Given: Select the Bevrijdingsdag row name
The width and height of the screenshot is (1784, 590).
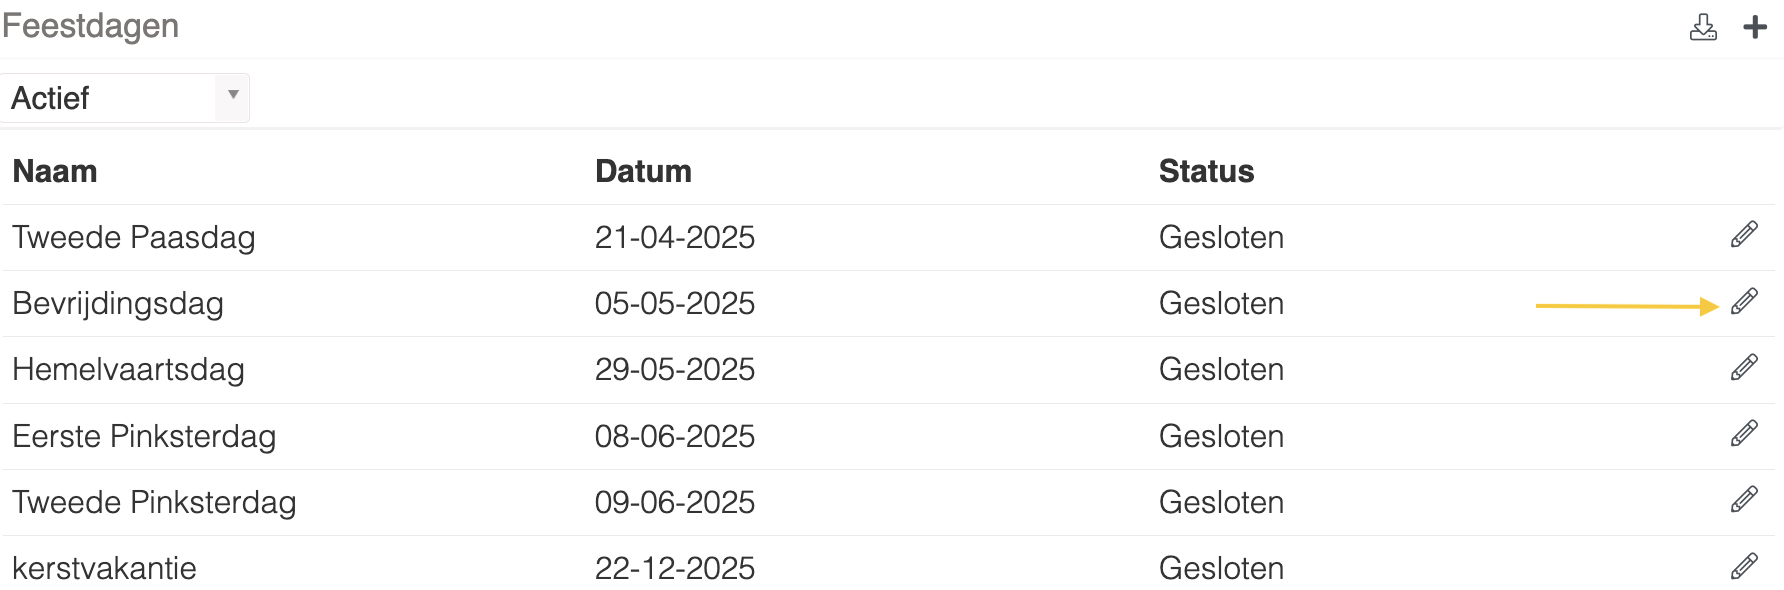Looking at the screenshot, I should click(118, 303).
